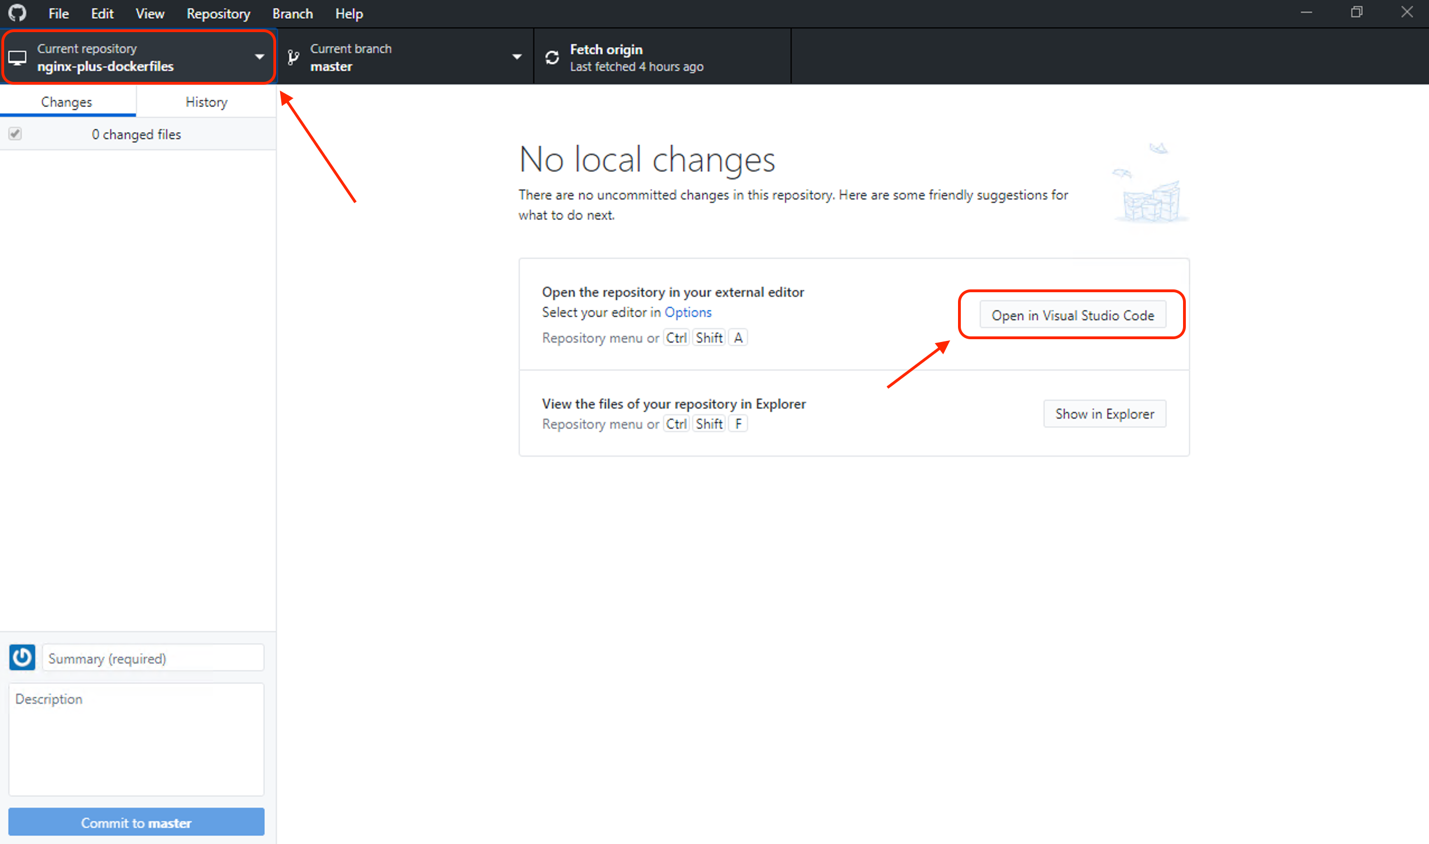Click the Description text area

coord(136,740)
